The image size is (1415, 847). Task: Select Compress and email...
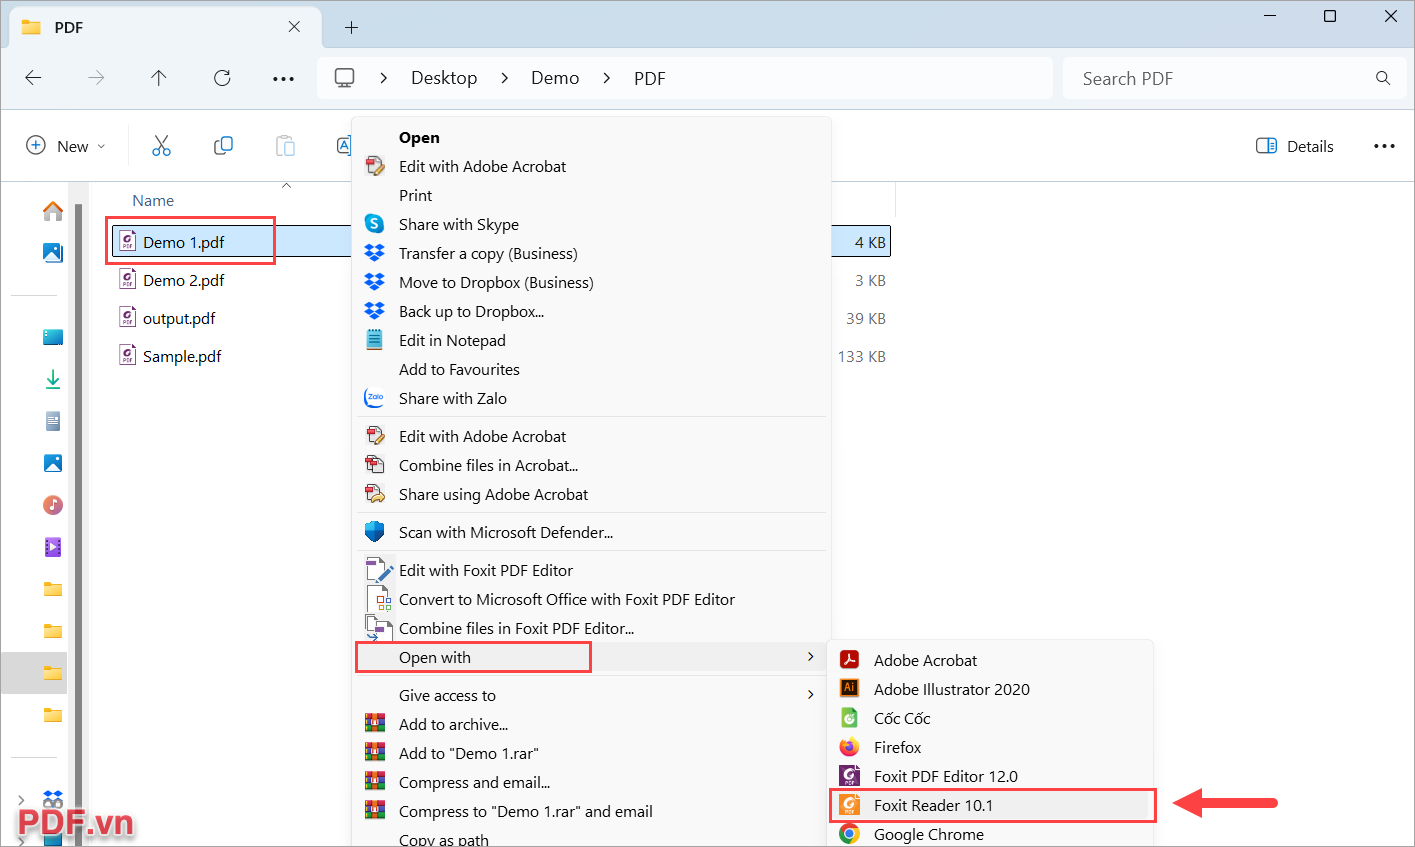[x=592, y=783]
